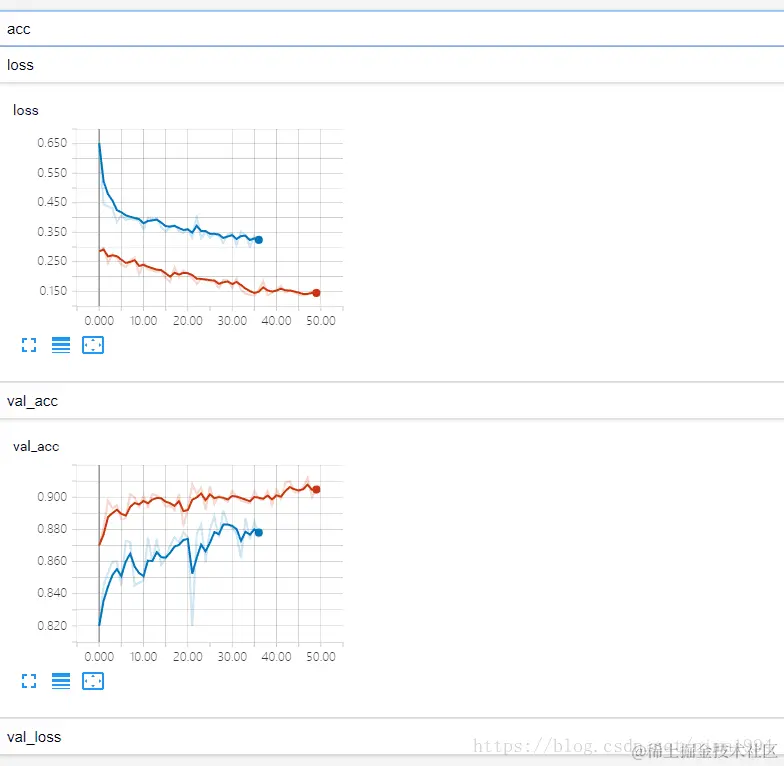Screen dimensions: 784x766
Task: Click the 50.00 x-axis label on loss chart
Action: click(321, 321)
